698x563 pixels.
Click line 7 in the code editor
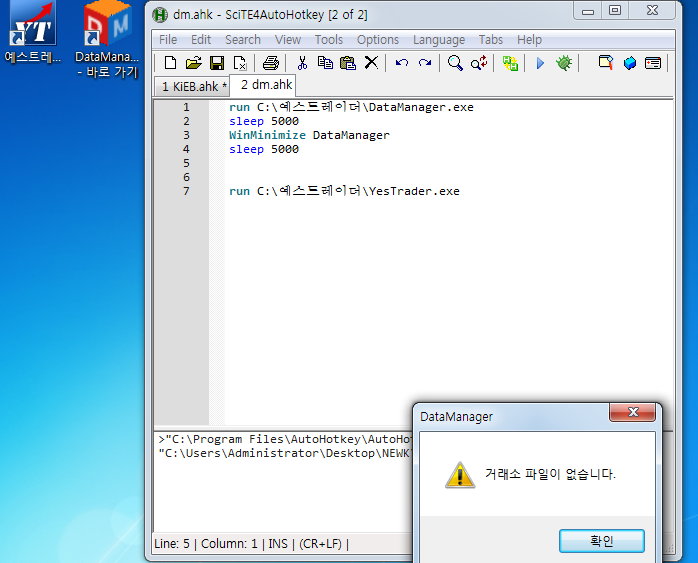[x=344, y=191]
